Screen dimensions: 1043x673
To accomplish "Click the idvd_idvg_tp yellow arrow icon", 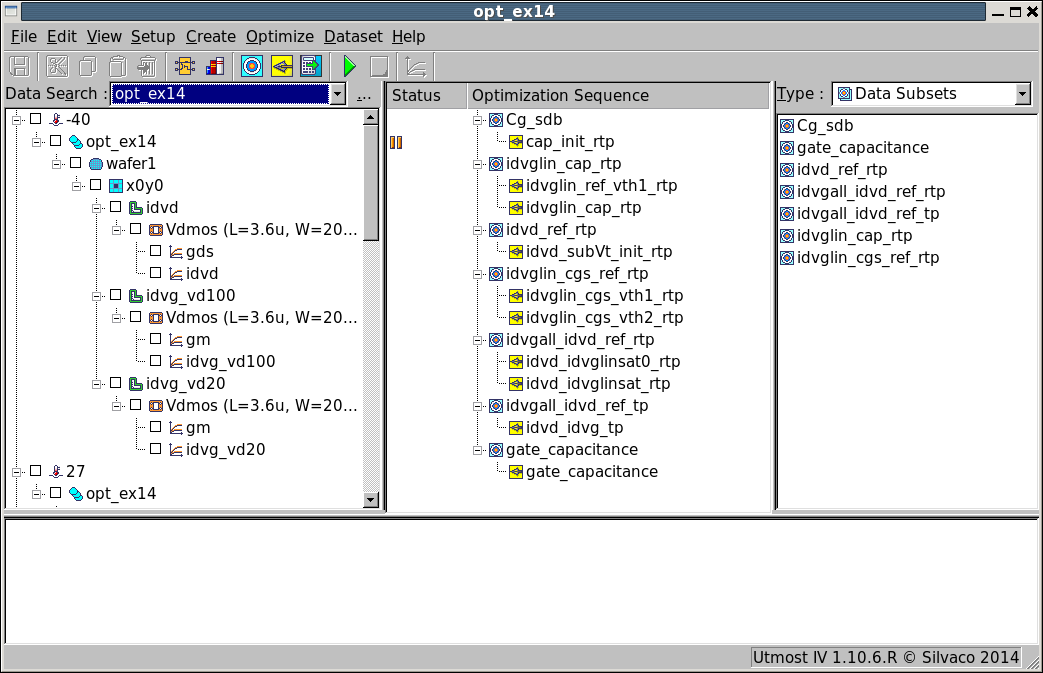I will 516,428.
